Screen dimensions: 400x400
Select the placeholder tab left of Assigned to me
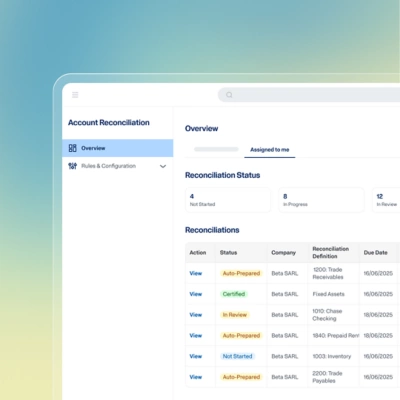(x=216, y=149)
